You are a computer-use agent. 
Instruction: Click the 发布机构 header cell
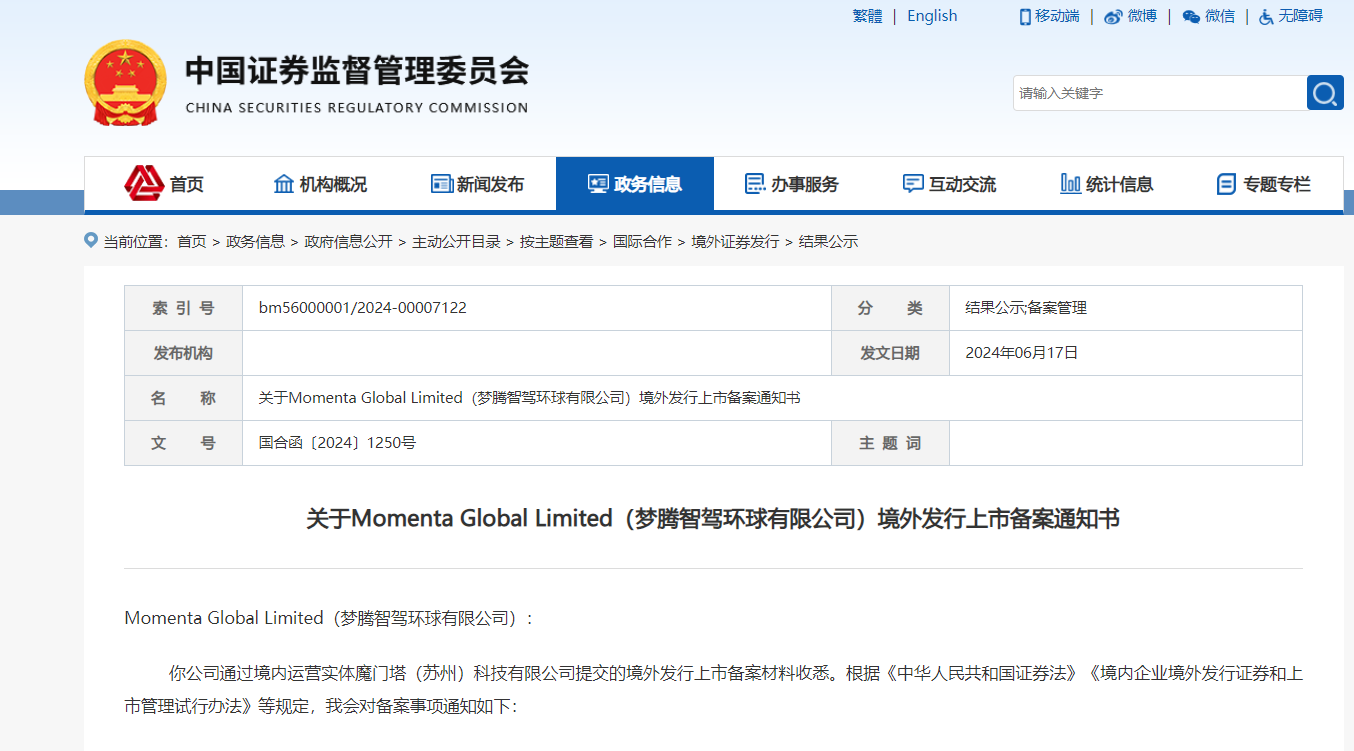tap(183, 353)
